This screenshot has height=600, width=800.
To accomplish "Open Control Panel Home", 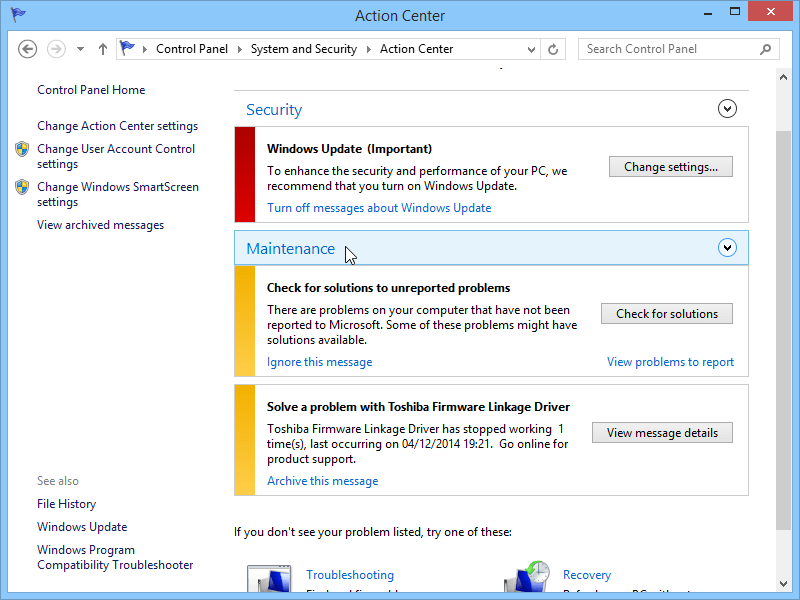I will (91, 90).
